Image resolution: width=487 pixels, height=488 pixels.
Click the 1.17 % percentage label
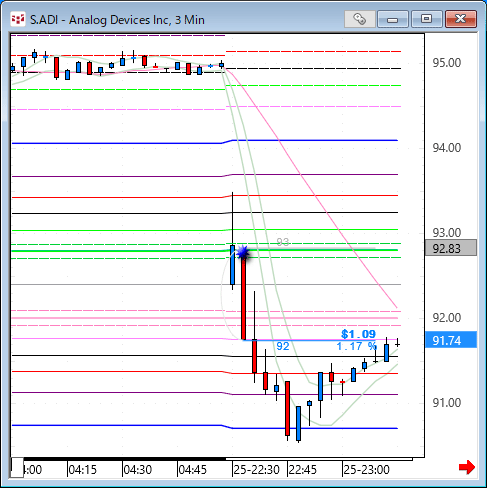pos(357,346)
